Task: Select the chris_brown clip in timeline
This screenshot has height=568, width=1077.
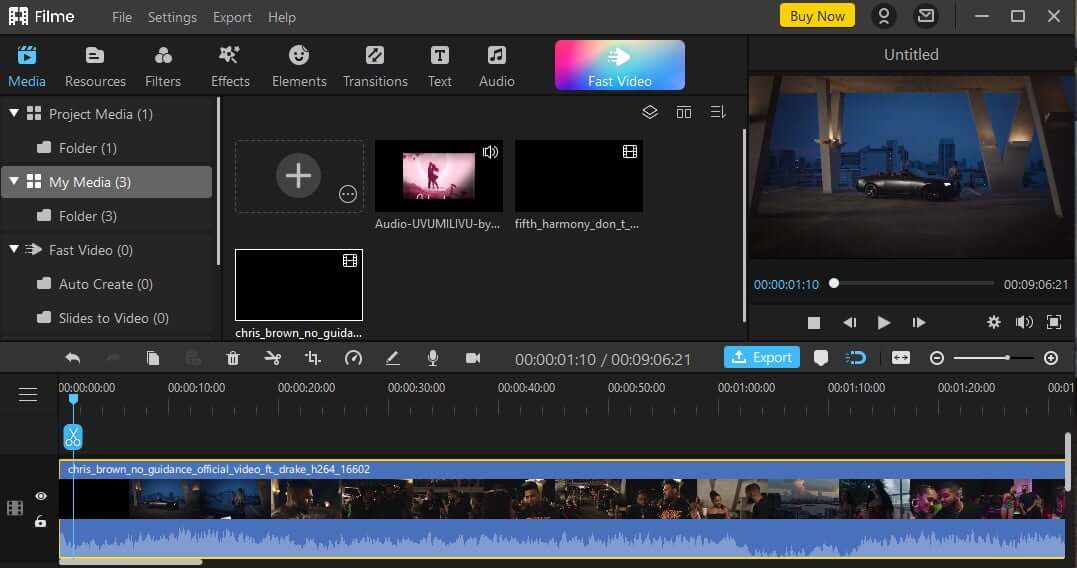Action: [562, 508]
